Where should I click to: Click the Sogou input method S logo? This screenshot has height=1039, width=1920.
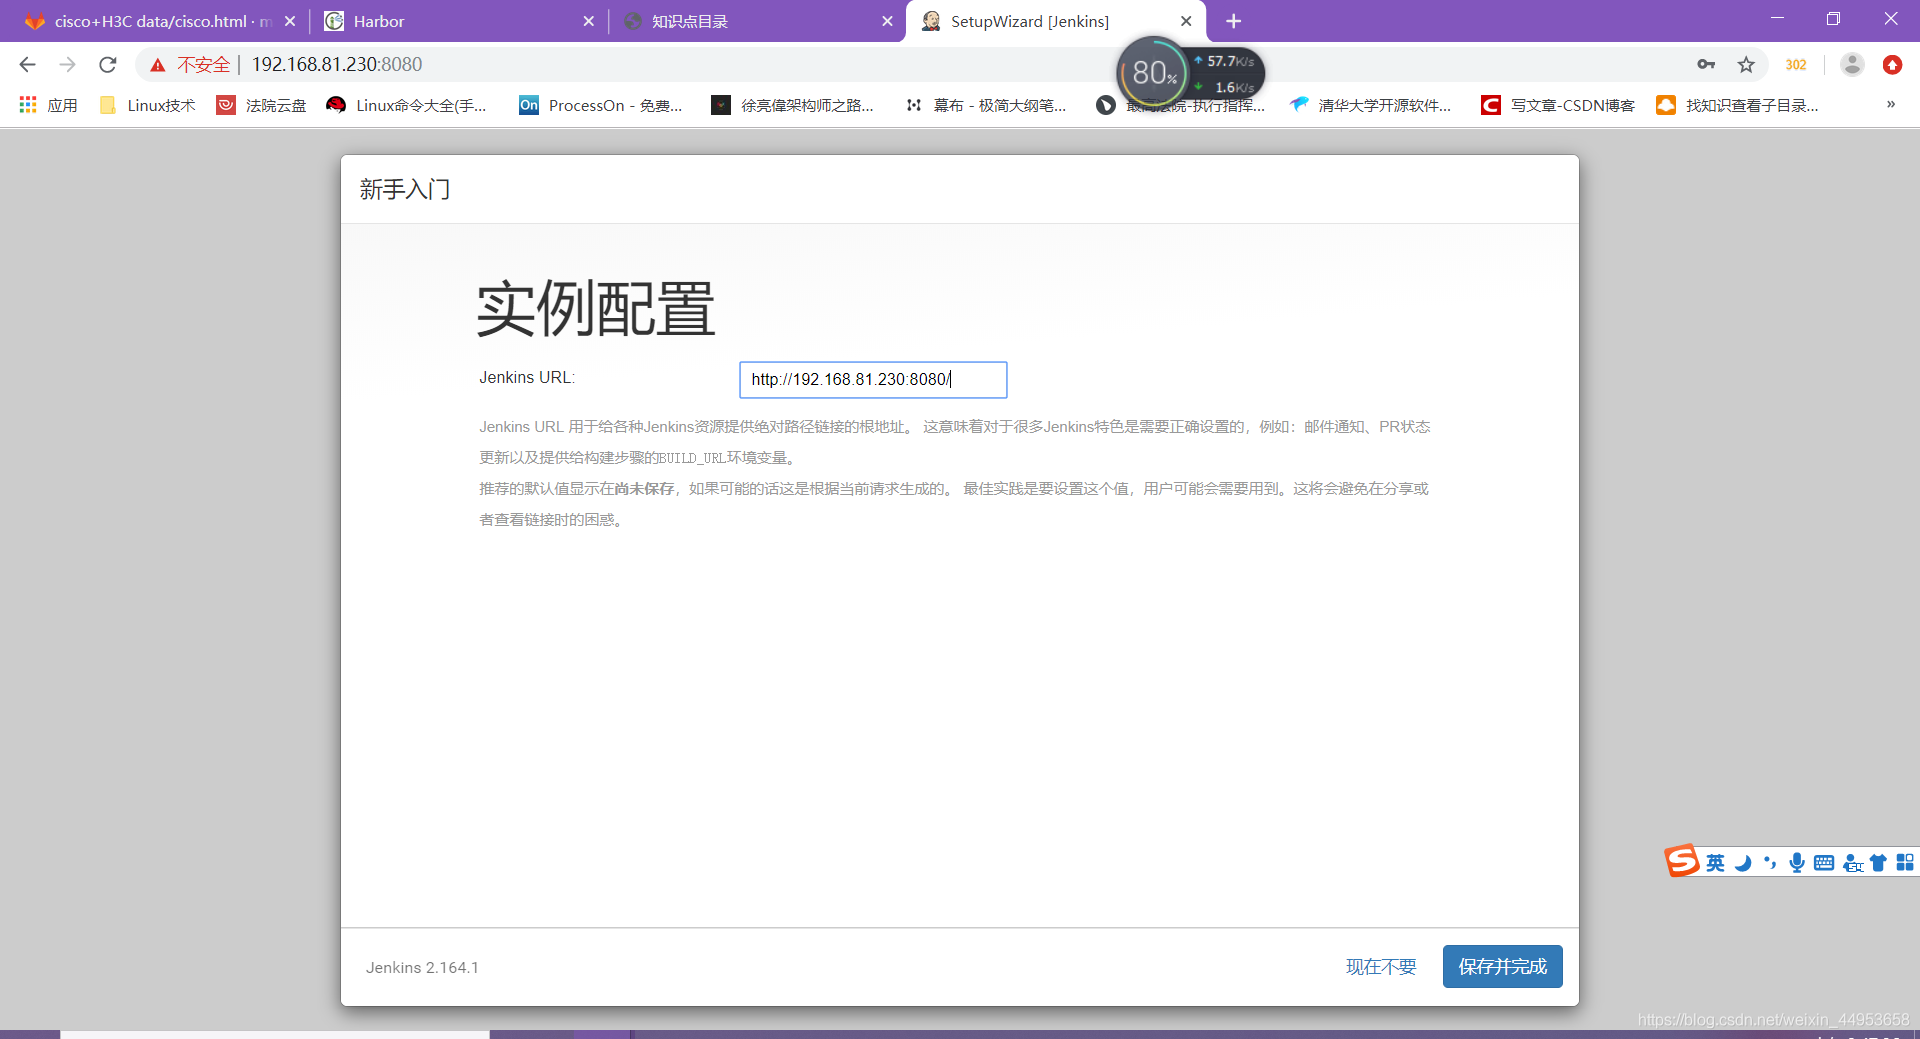[x=1682, y=861]
